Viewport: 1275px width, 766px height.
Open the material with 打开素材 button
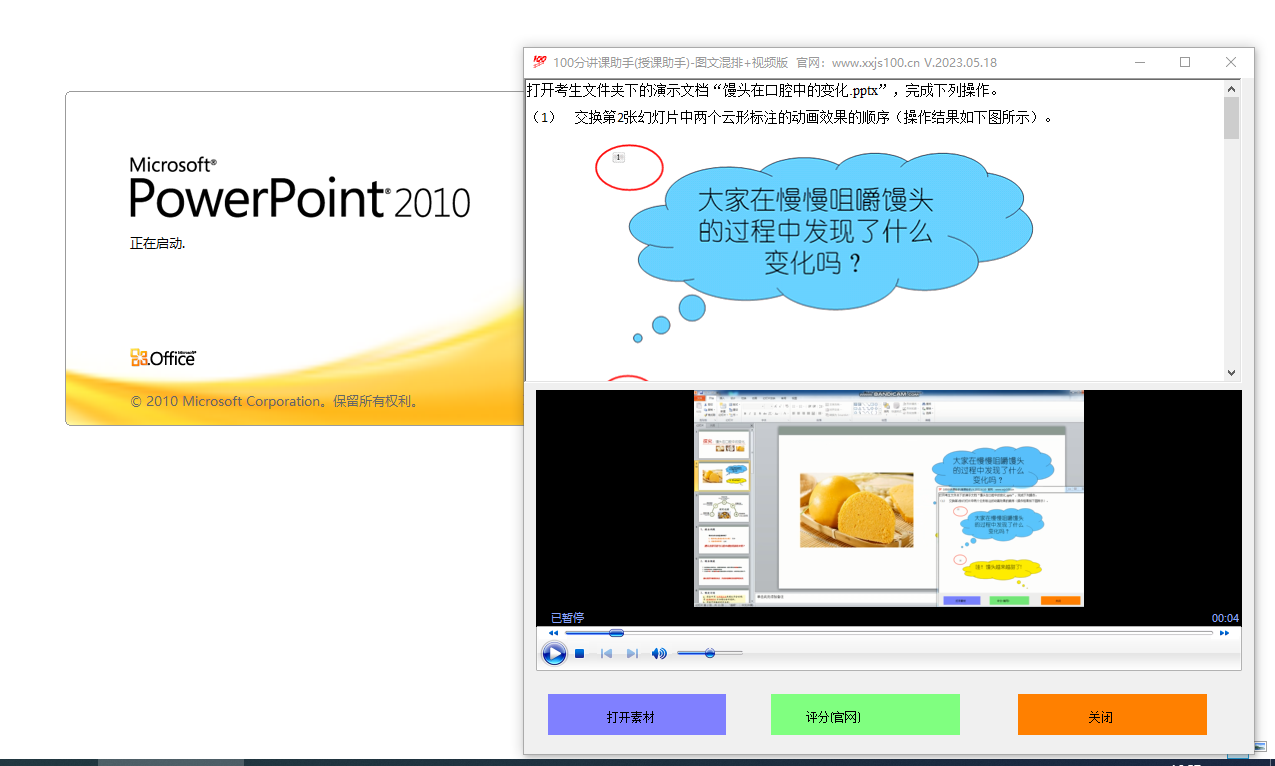(x=637, y=715)
